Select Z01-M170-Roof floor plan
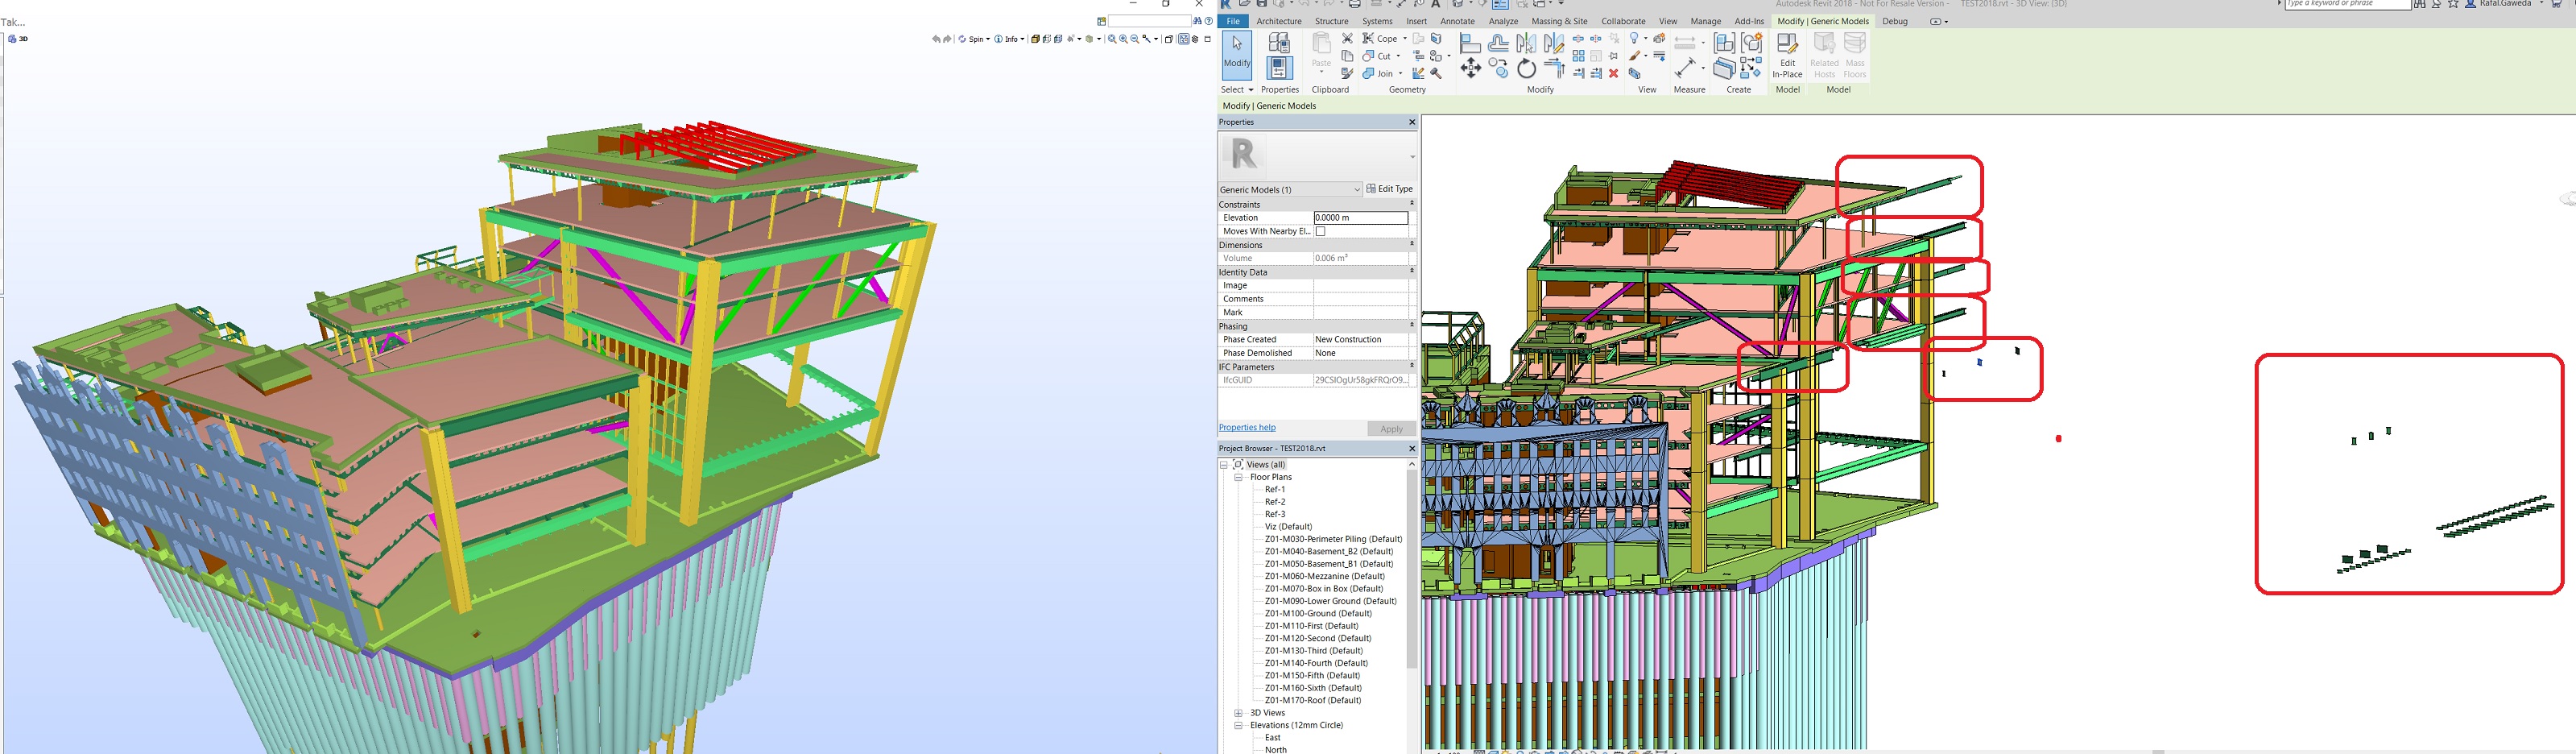Viewport: 2576px width, 754px height. [1313, 701]
